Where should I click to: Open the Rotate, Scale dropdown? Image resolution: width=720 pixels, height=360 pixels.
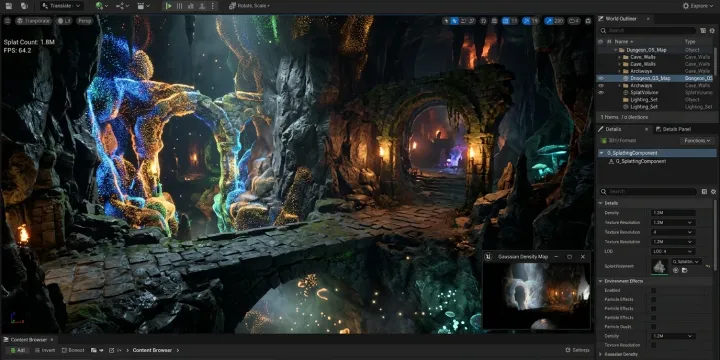249,6
